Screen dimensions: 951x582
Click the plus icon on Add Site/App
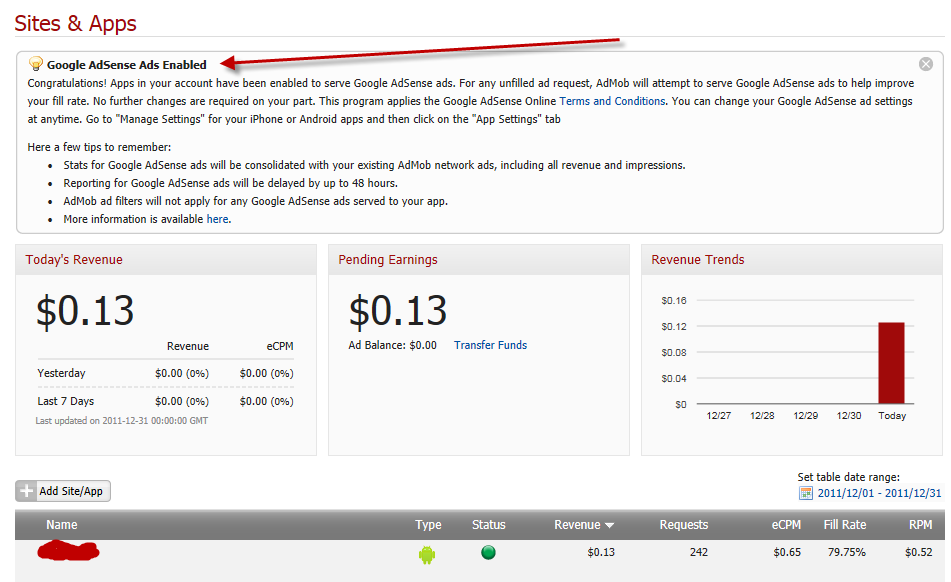pos(26,491)
